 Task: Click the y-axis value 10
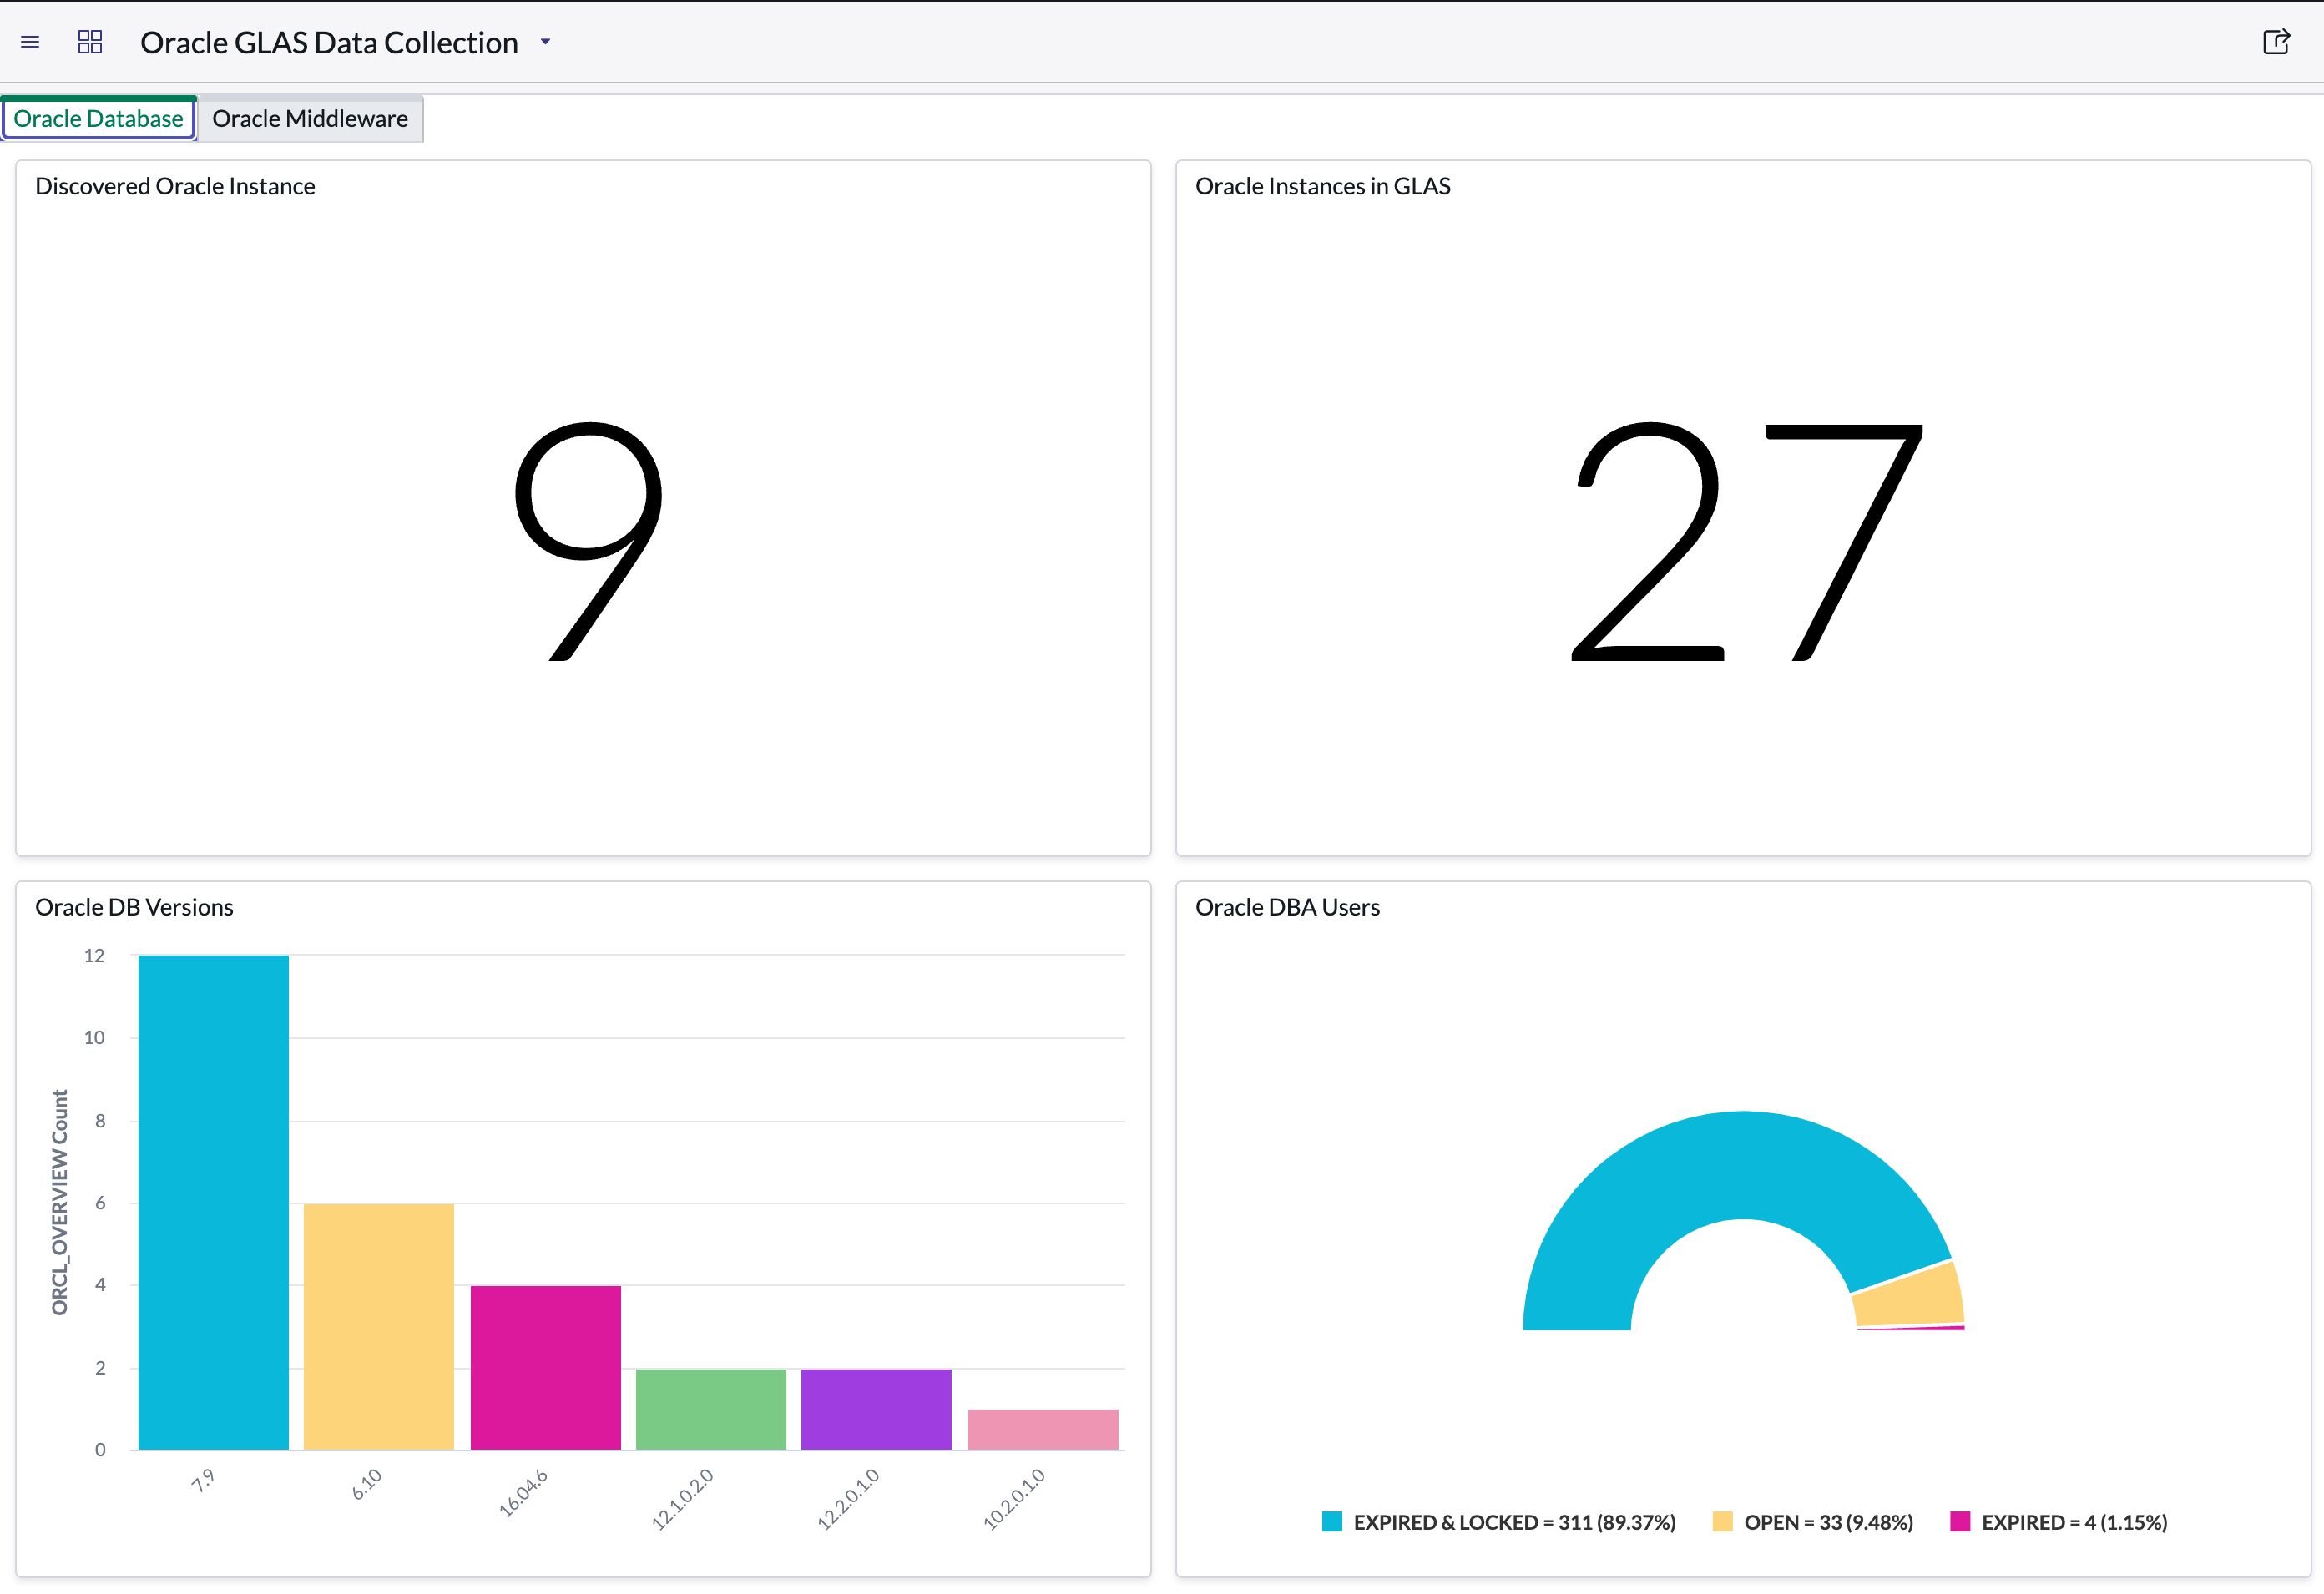94,1038
